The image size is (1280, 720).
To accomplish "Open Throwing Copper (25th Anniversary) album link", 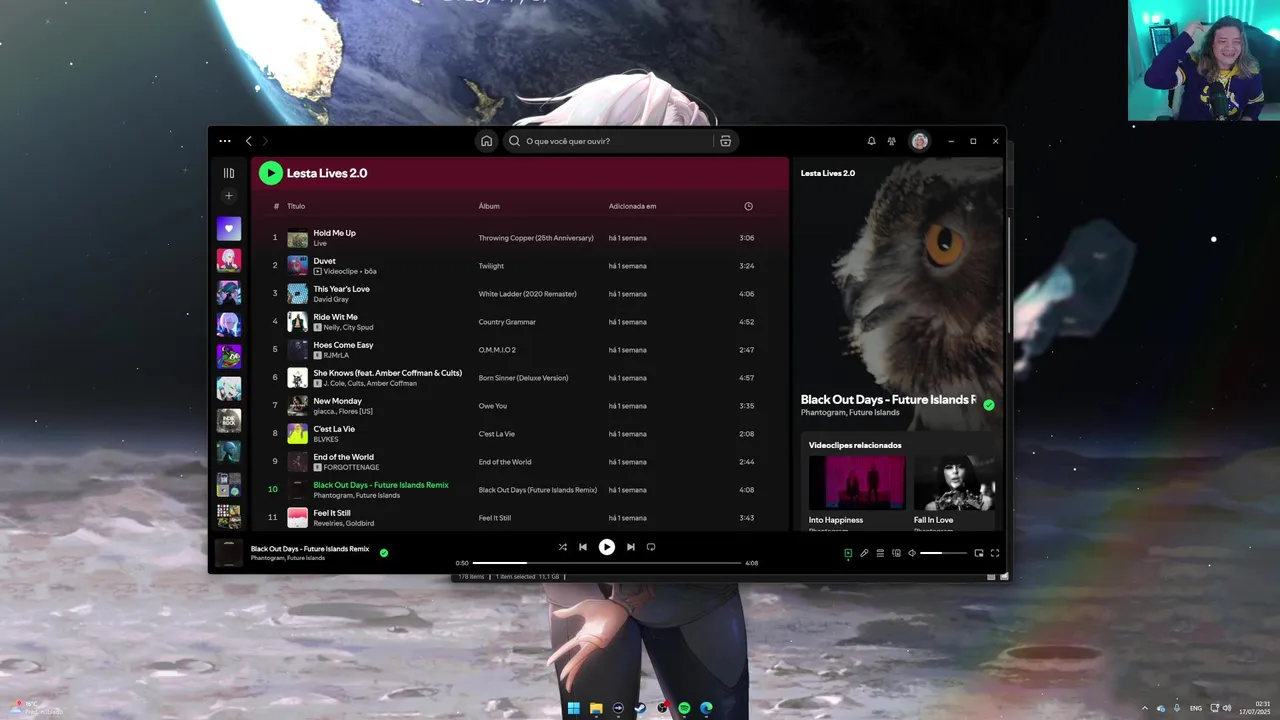I will coord(536,238).
